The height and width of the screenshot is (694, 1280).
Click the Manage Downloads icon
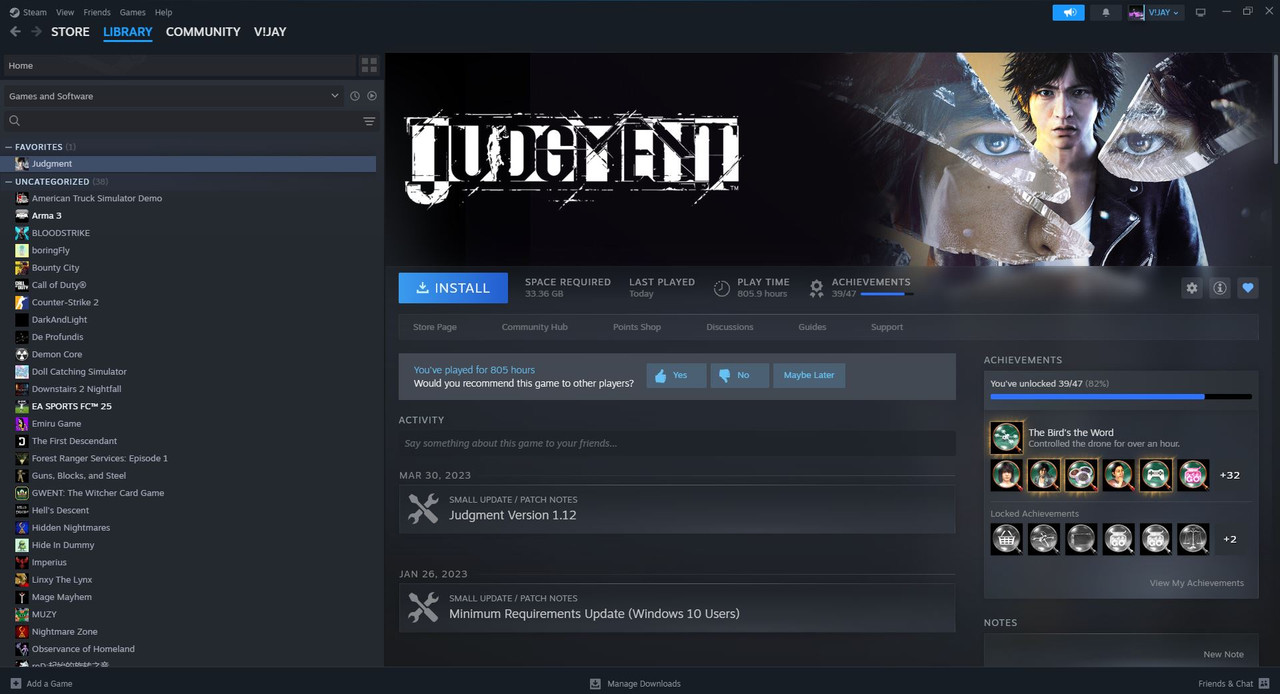pyautogui.click(x=595, y=683)
